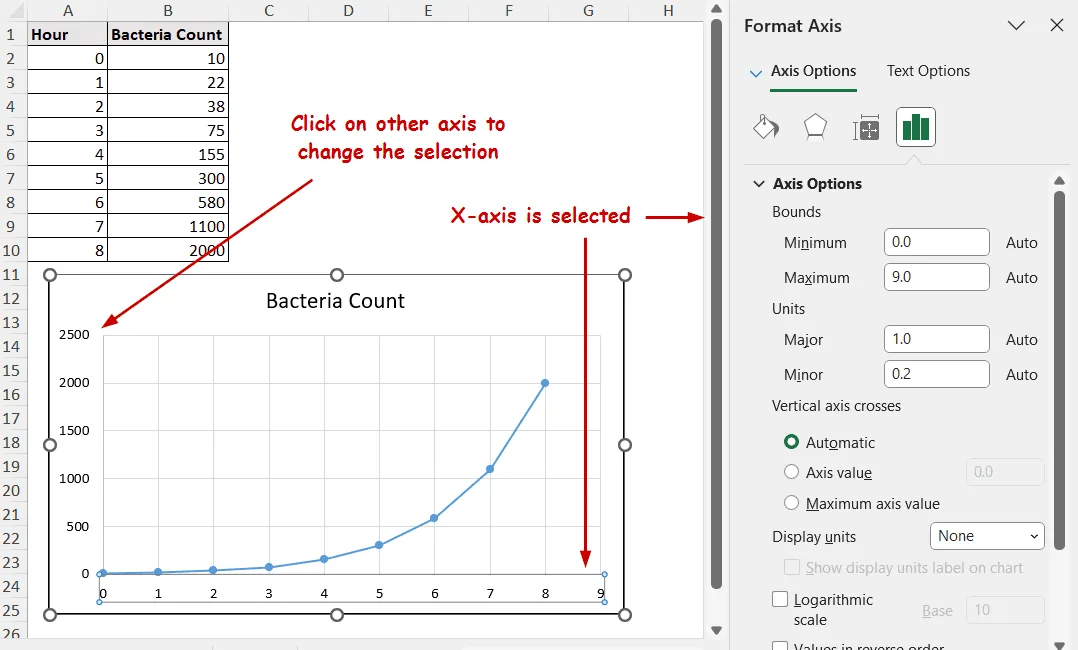1078x650 pixels.
Task: Click the data point at hour 8
Action: point(545,383)
